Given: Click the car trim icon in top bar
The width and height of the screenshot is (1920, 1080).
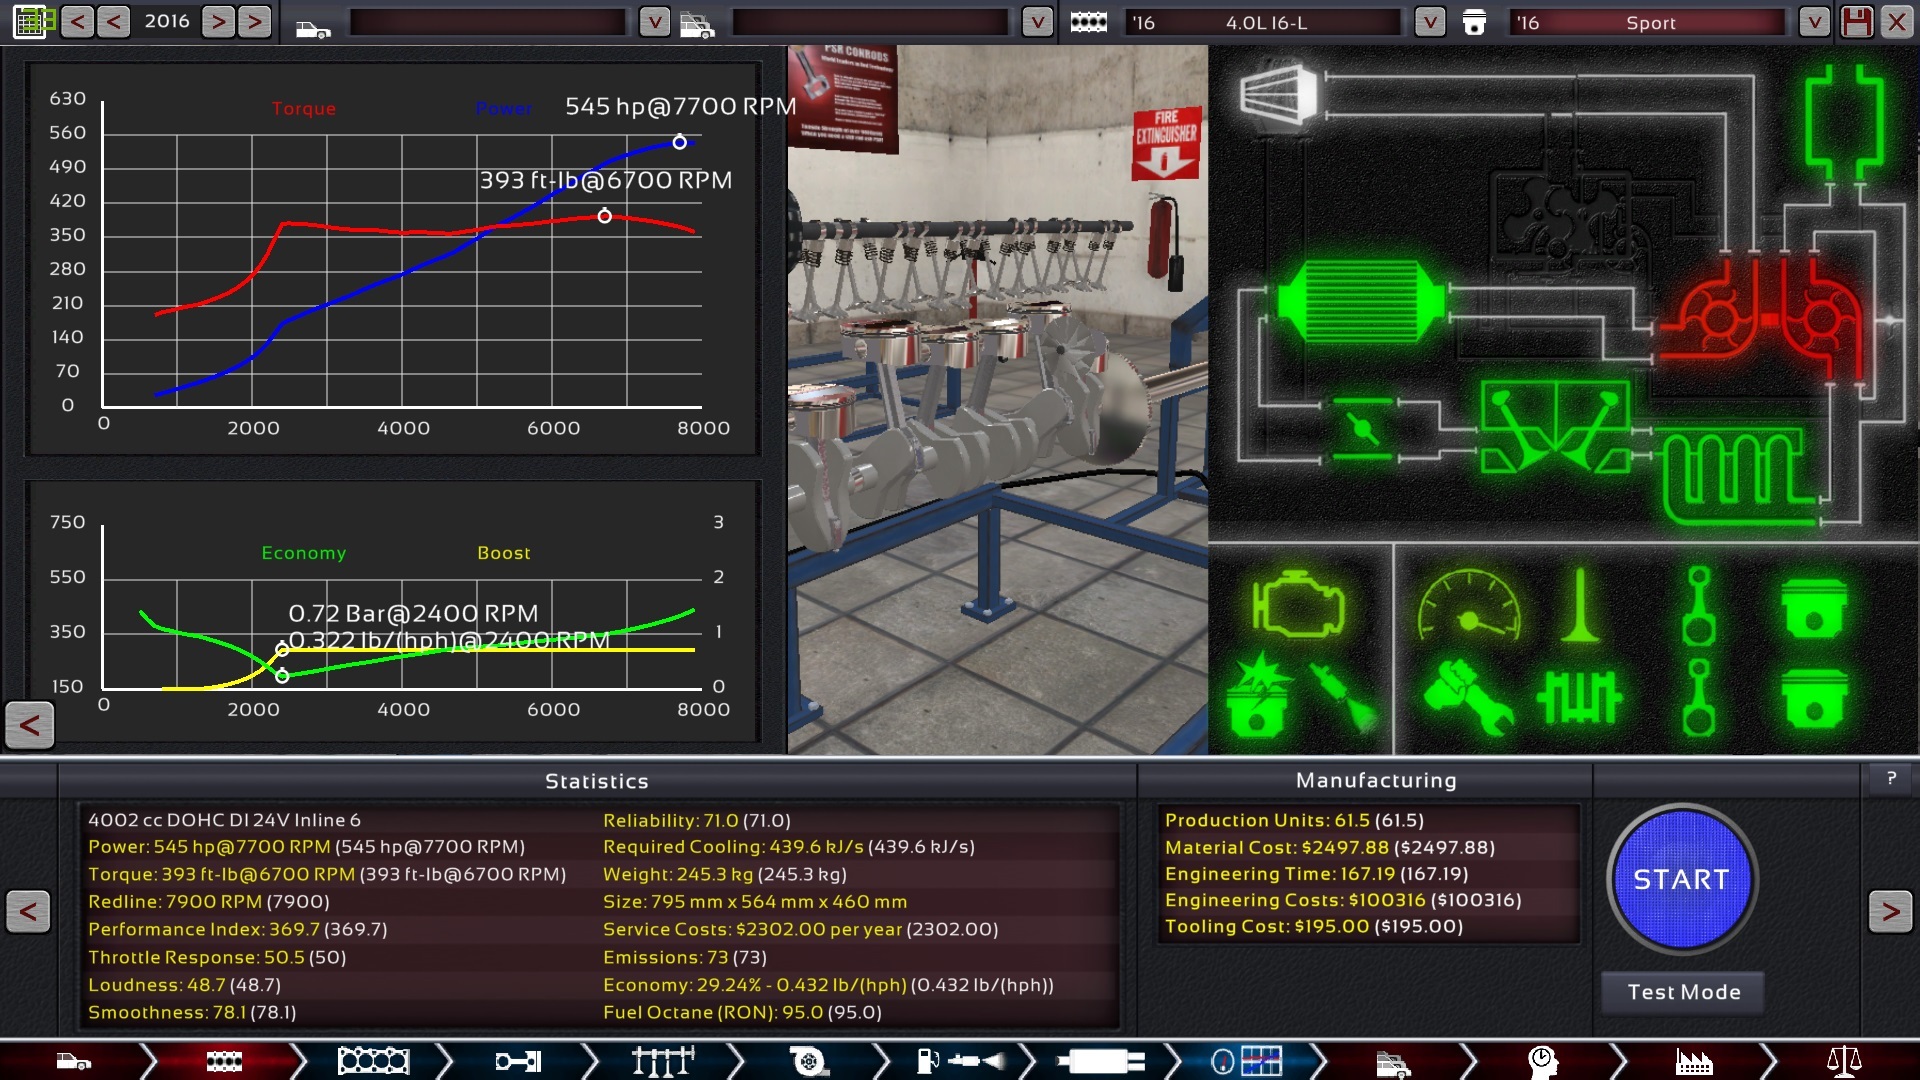Looking at the screenshot, I should tap(697, 24).
